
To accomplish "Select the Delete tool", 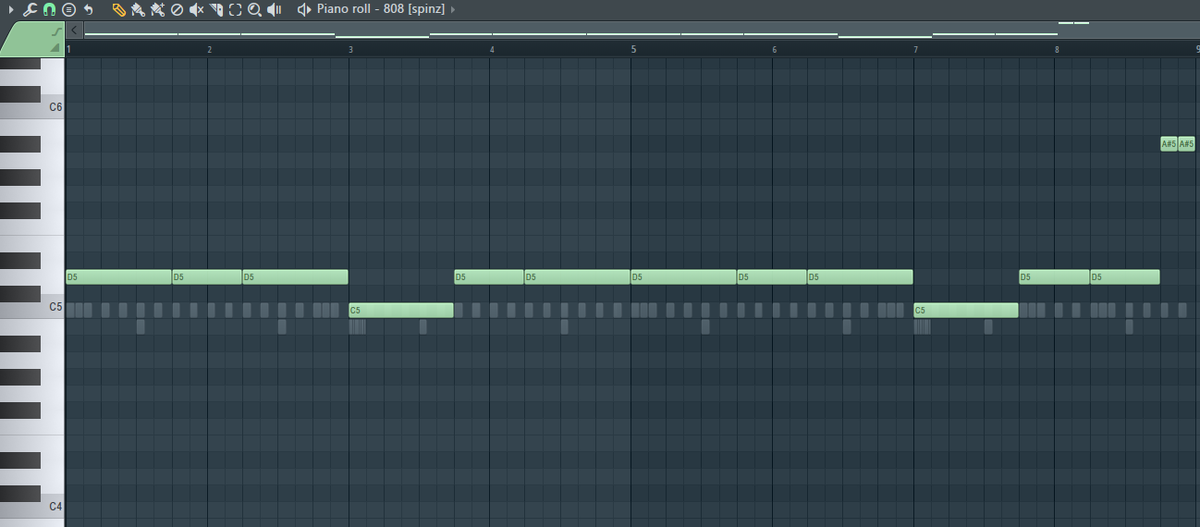I will point(177,9).
